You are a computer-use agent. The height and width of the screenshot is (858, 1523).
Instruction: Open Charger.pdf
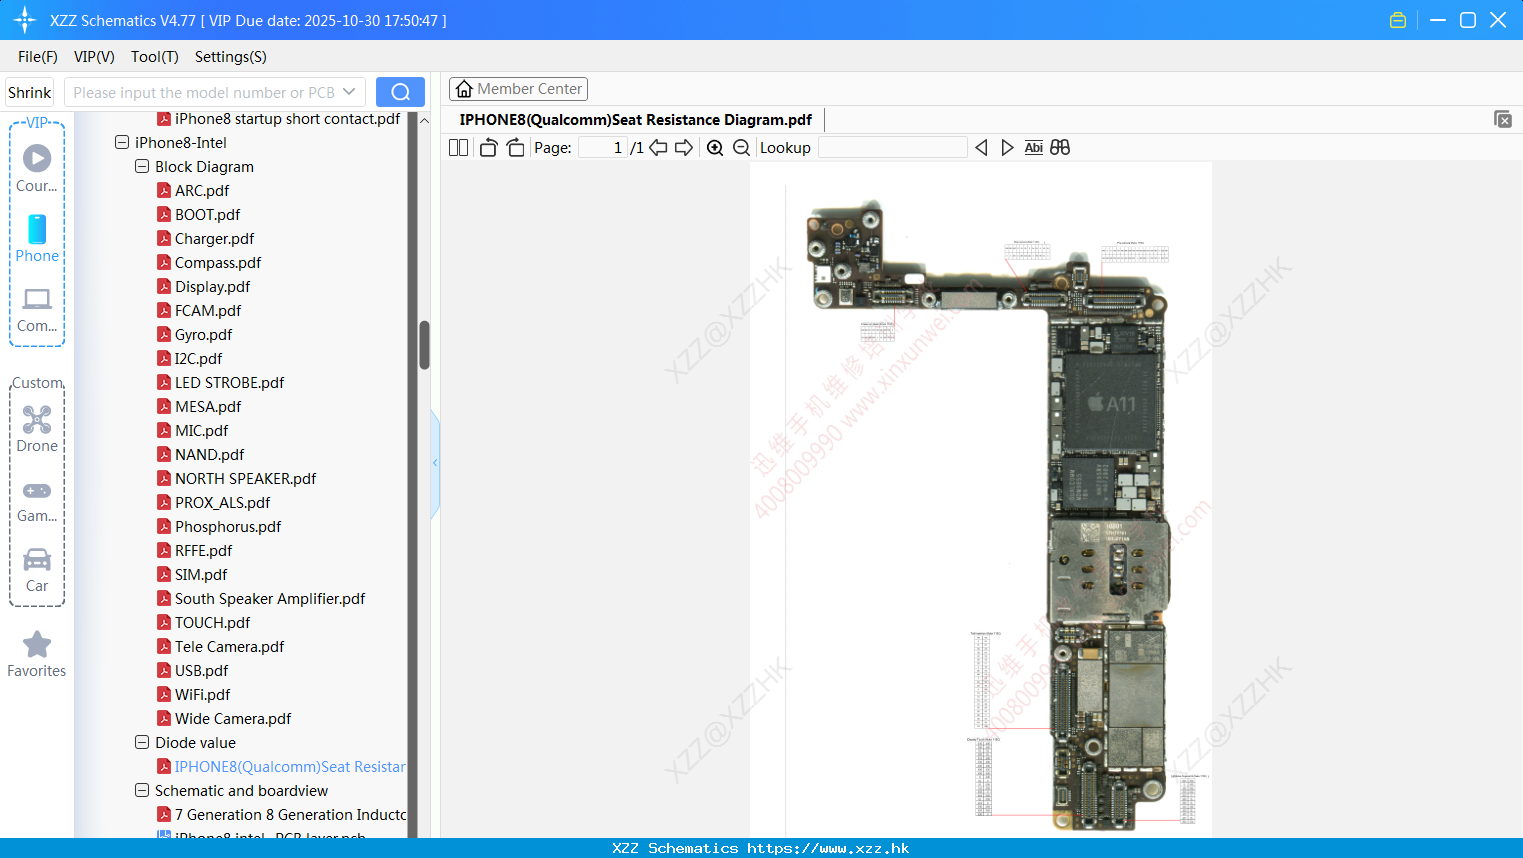(x=214, y=238)
